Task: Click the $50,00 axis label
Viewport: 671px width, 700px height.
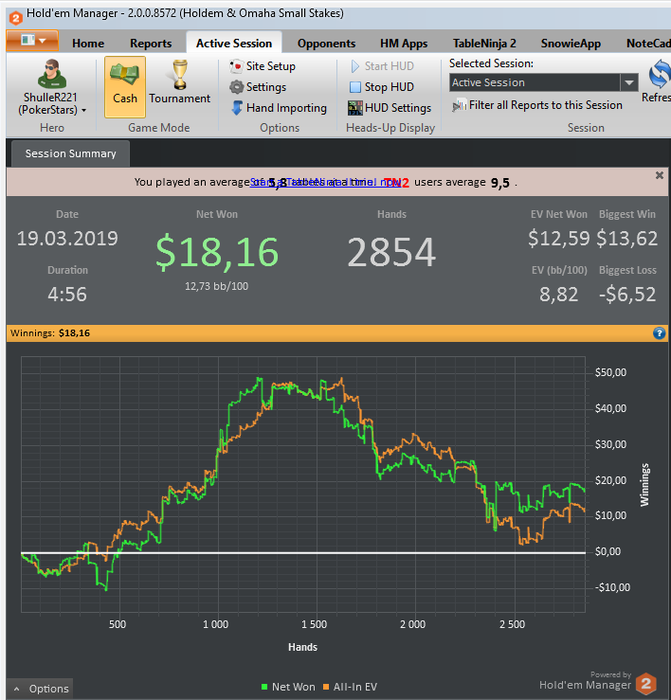Action: coord(610,372)
